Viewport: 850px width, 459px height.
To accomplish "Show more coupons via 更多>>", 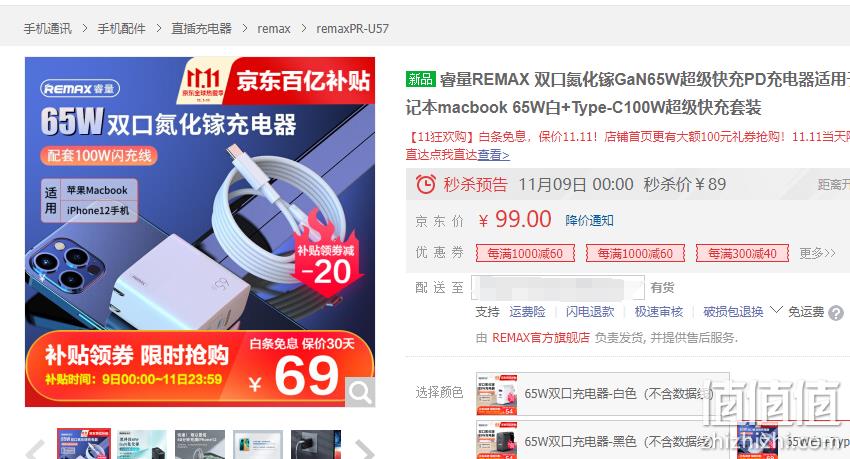I will pos(817,253).
